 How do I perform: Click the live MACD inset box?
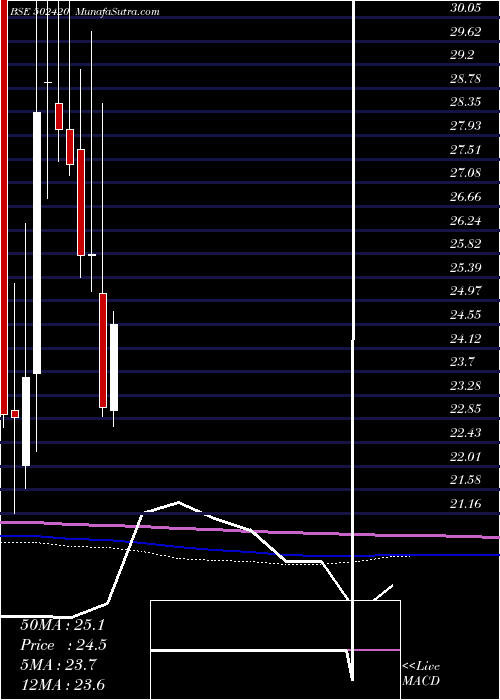(275, 650)
